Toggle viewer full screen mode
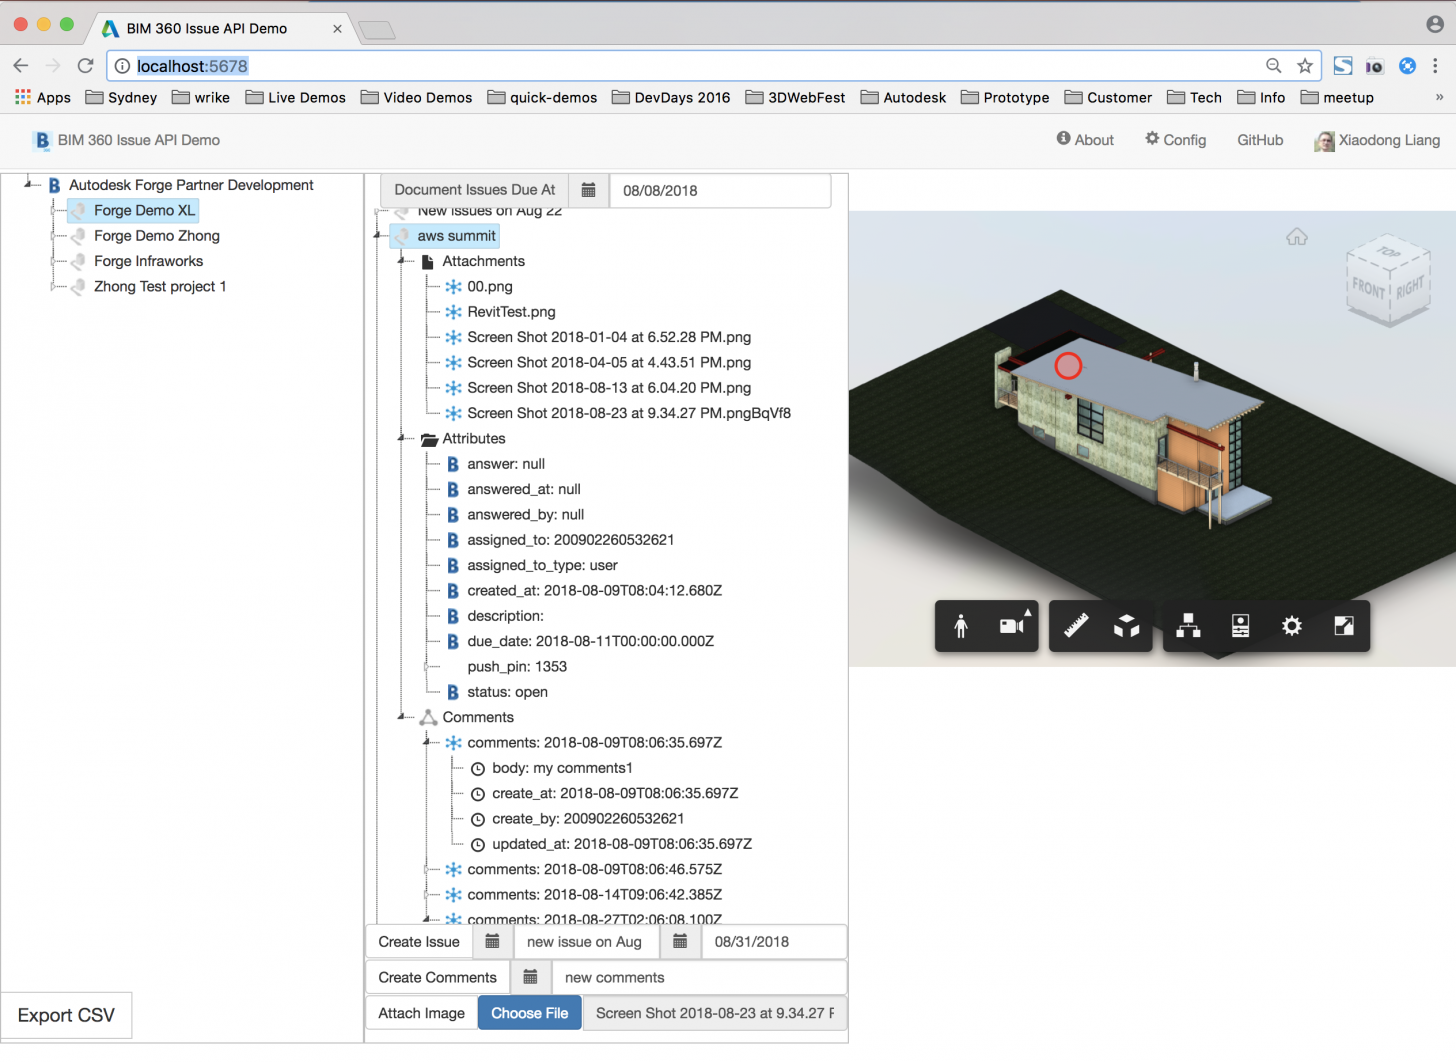Viewport: 1456px width, 1062px height. pyautogui.click(x=1344, y=626)
